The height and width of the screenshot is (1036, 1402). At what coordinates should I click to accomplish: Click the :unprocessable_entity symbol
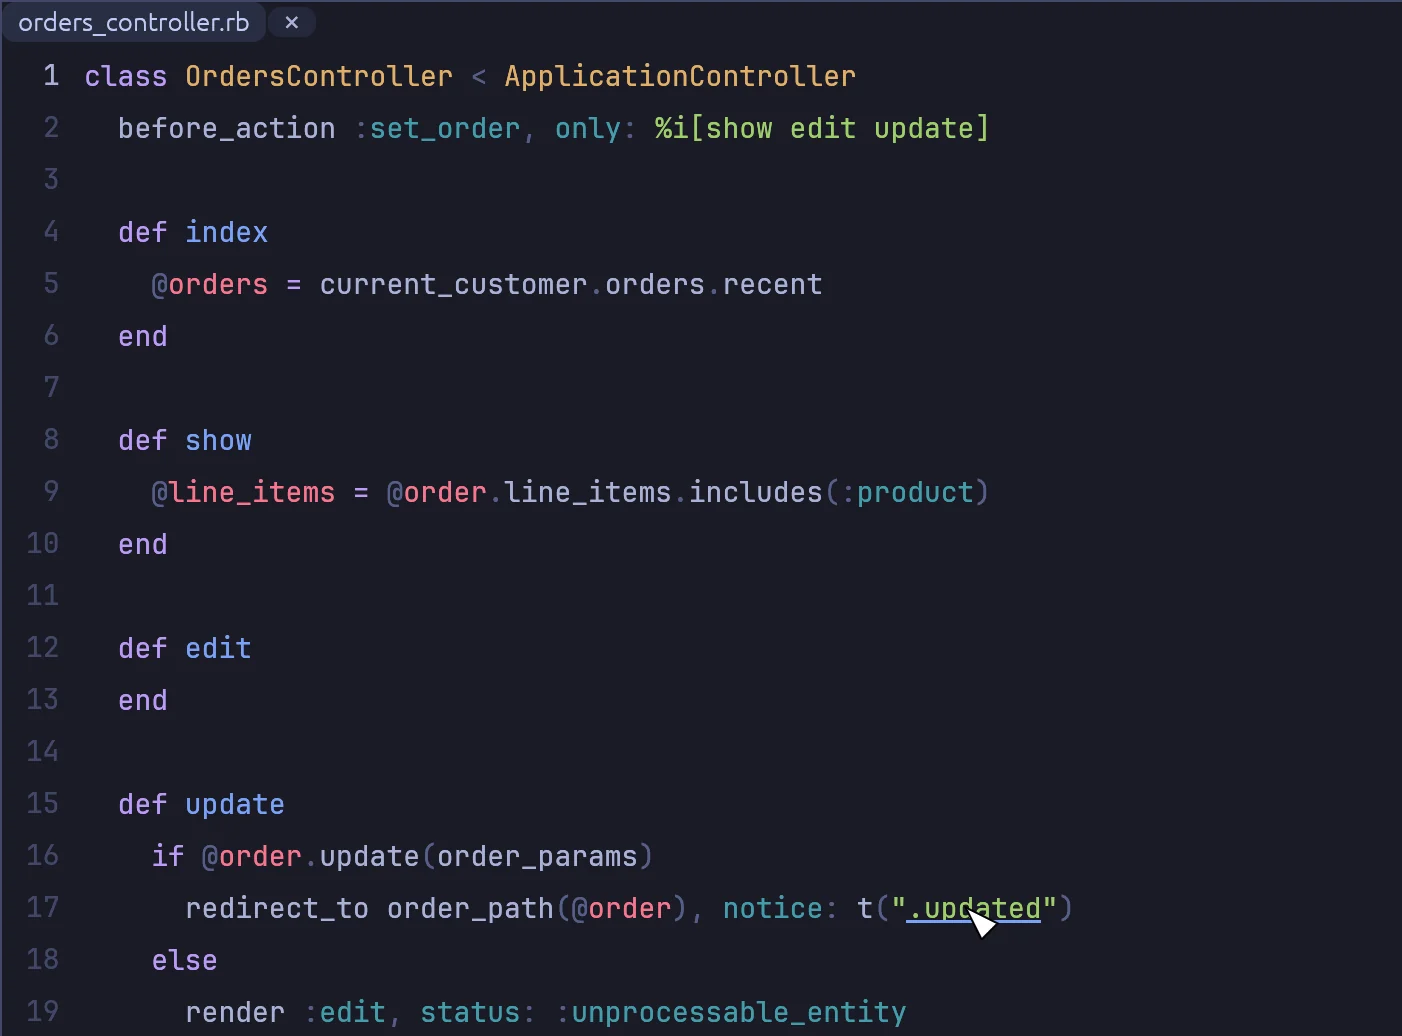coord(730,1012)
